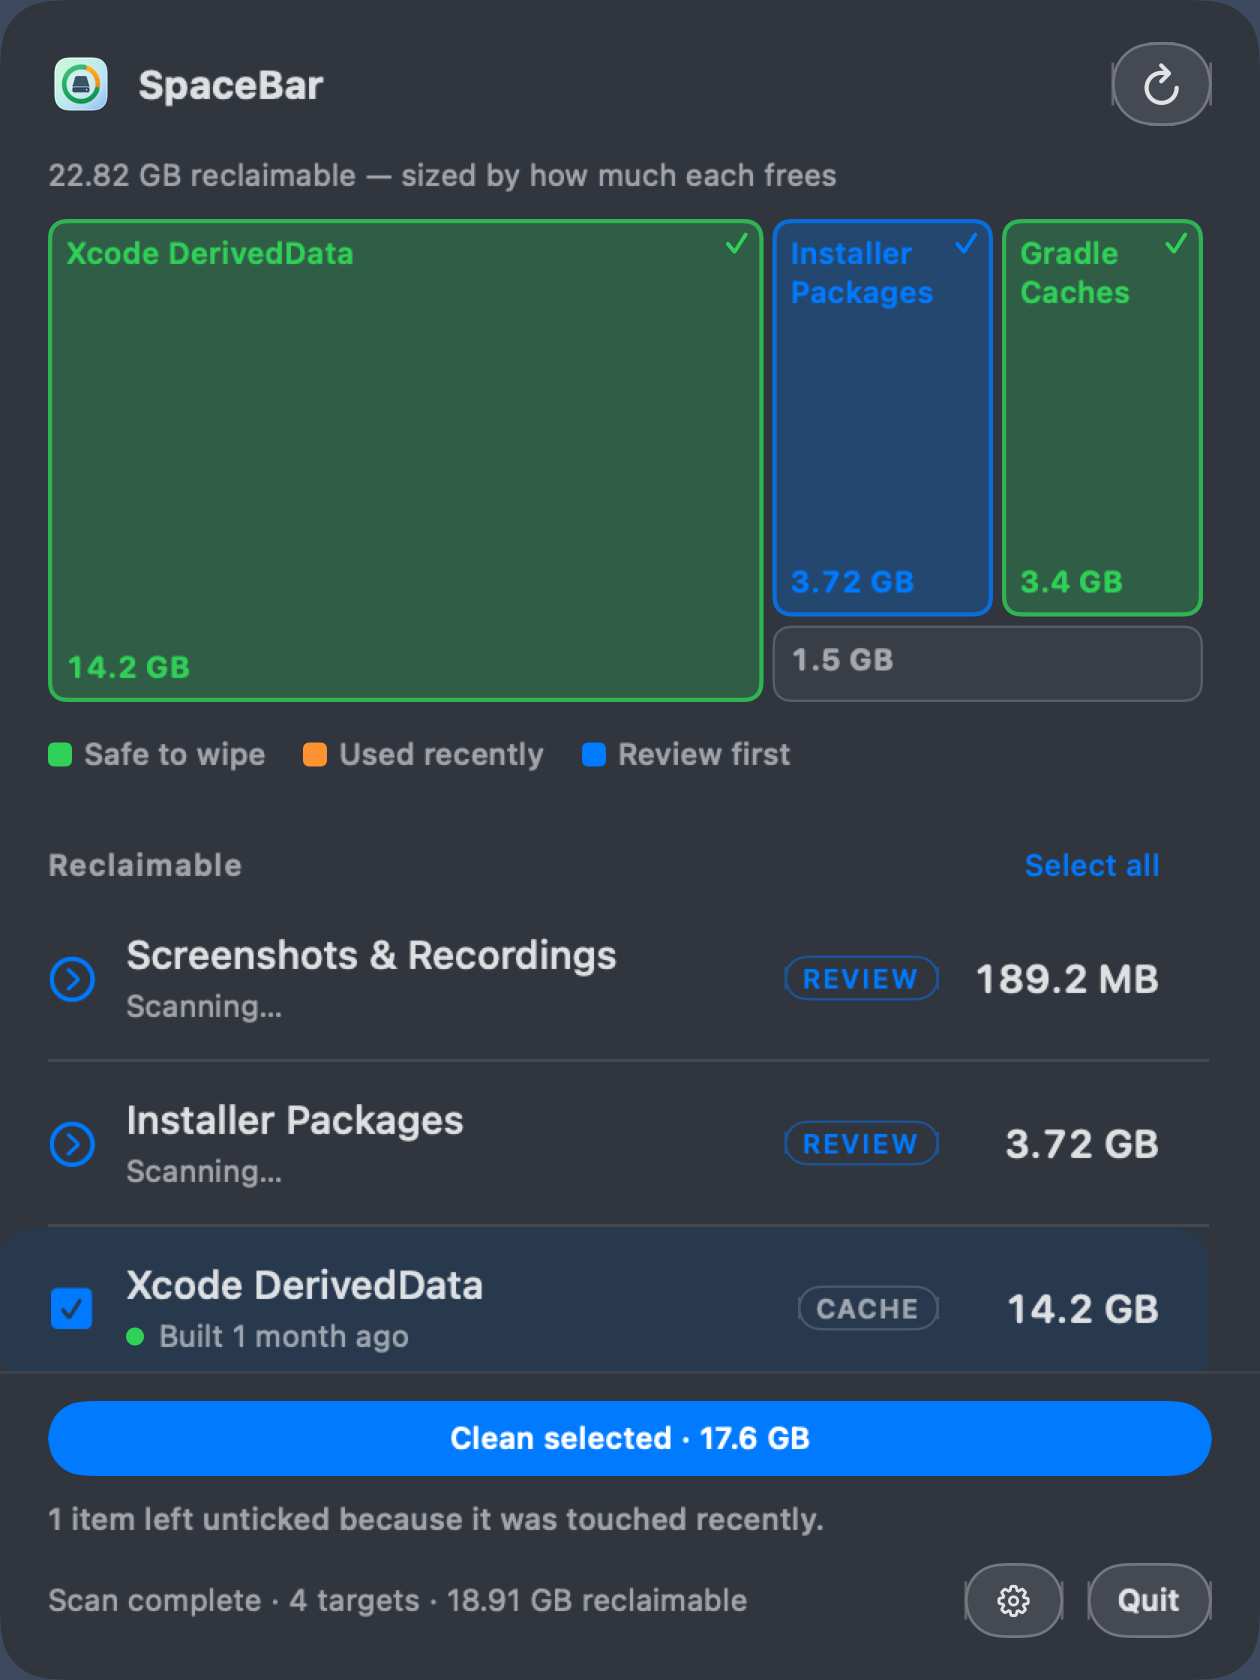The width and height of the screenshot is (1260, 1680).
Task: Toggle checkmark on Installer Packages tile
Action: [x=966, y=244]
